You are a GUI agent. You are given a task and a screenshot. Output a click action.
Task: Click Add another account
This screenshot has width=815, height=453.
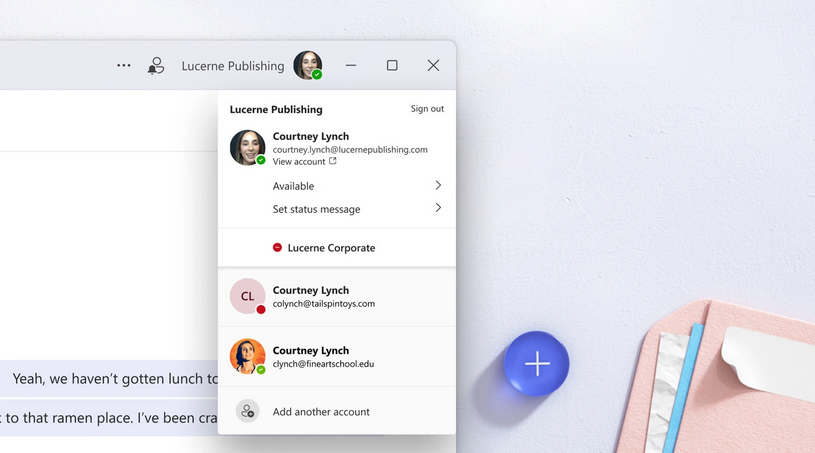click(x=321, y=411)
